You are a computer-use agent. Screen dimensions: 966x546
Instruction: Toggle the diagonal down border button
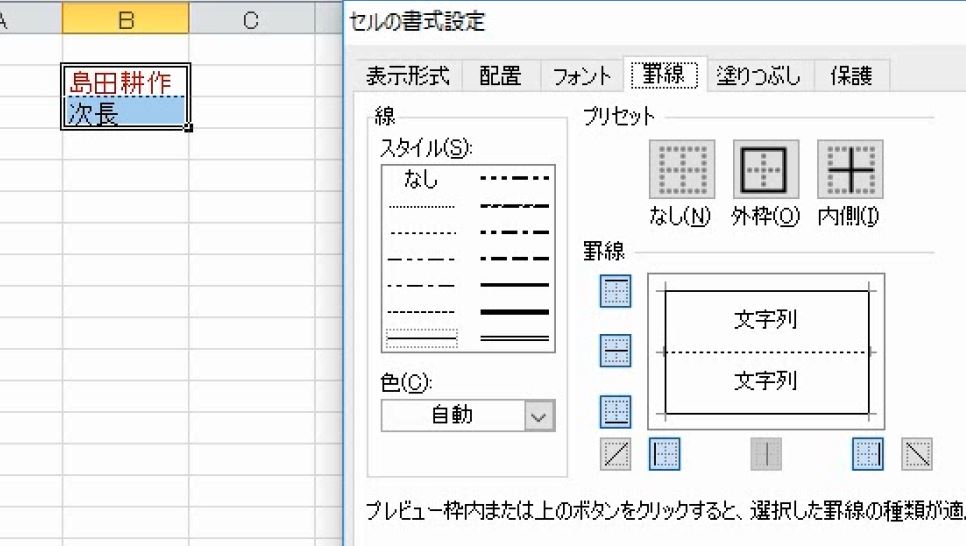[x=917, y=454]
